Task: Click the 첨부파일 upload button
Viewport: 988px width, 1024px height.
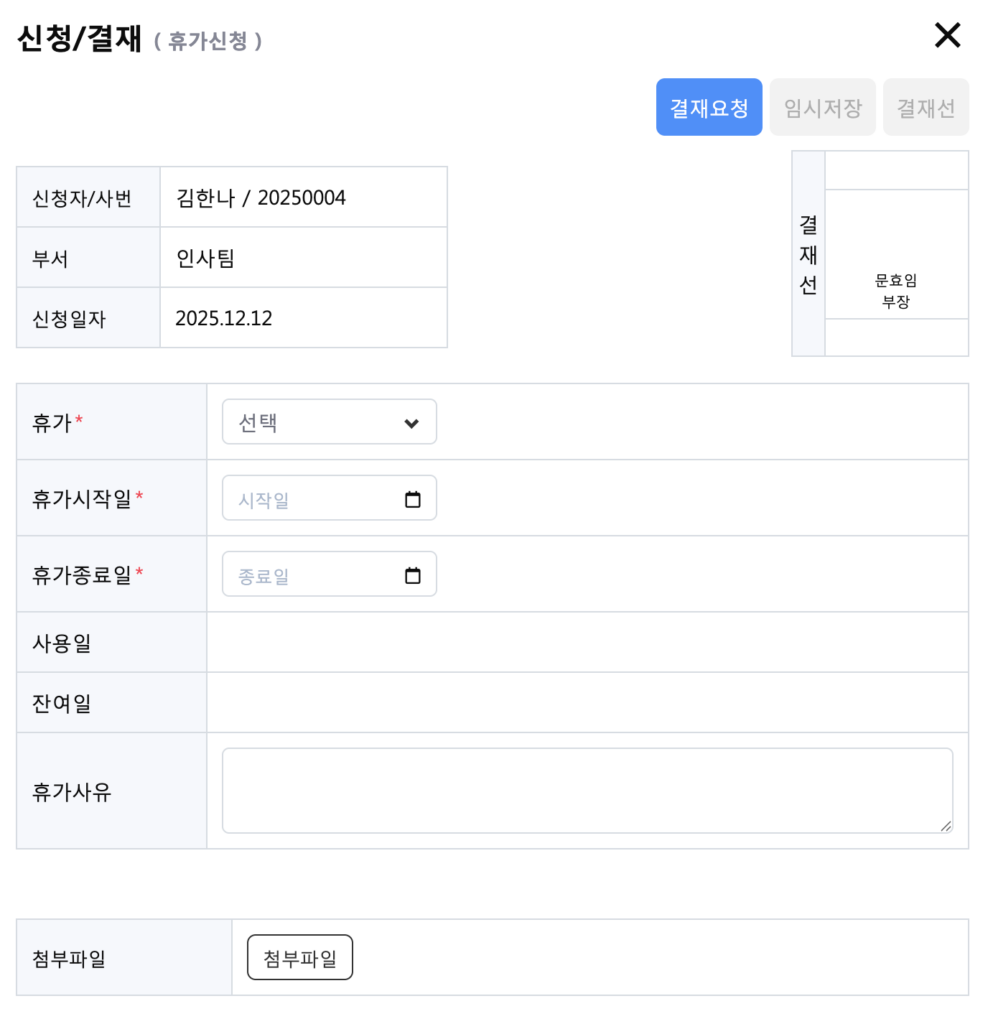Action: 300,958
